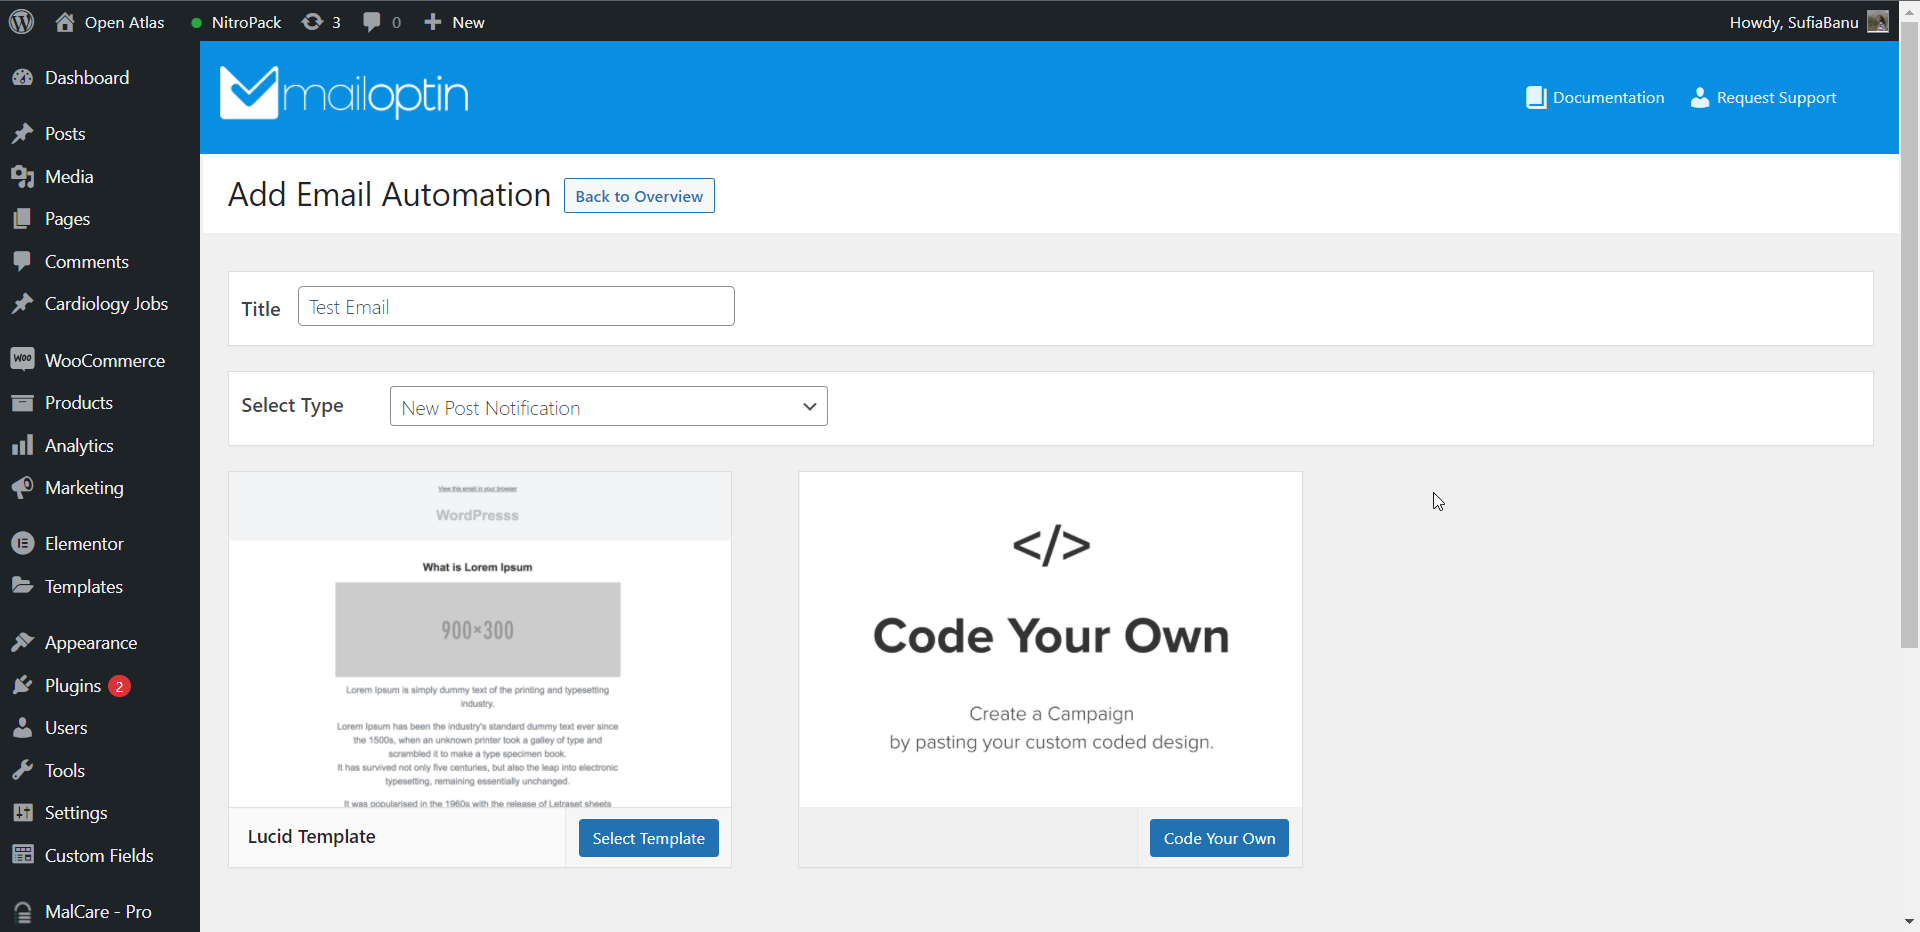Click the Back to Overview button

639,196
